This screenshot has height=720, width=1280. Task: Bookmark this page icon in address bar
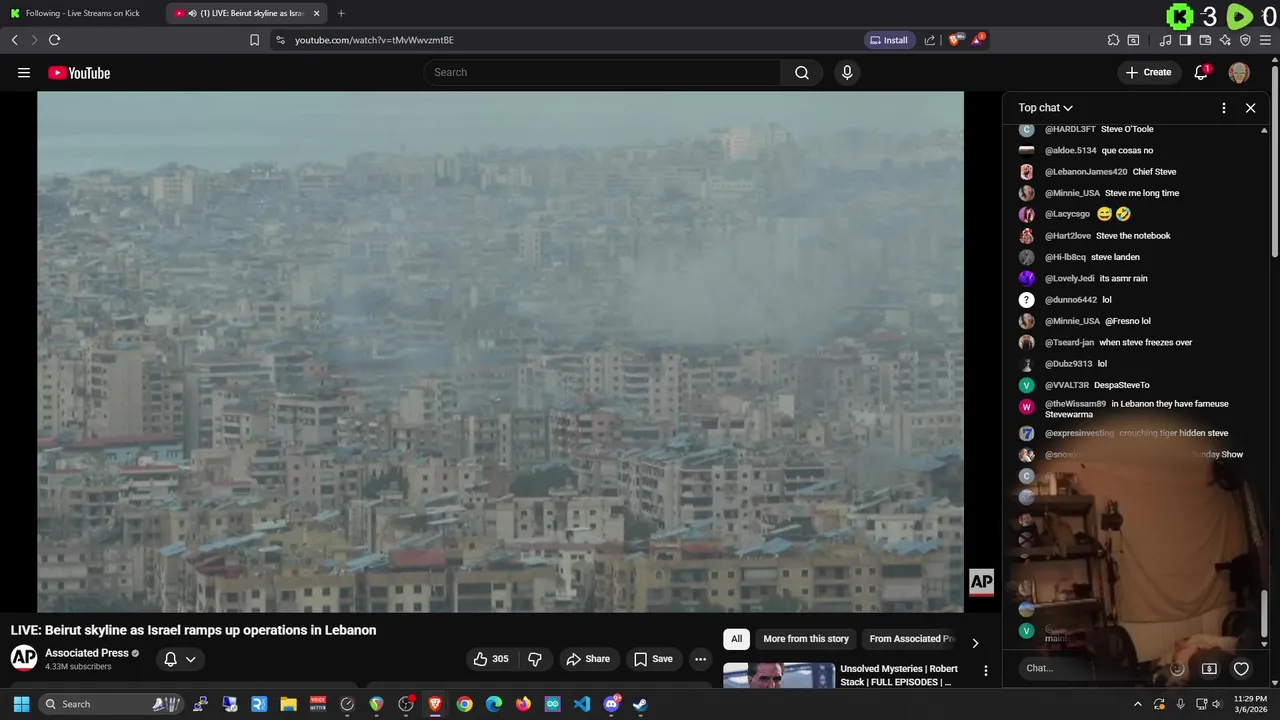coord(254,40)
